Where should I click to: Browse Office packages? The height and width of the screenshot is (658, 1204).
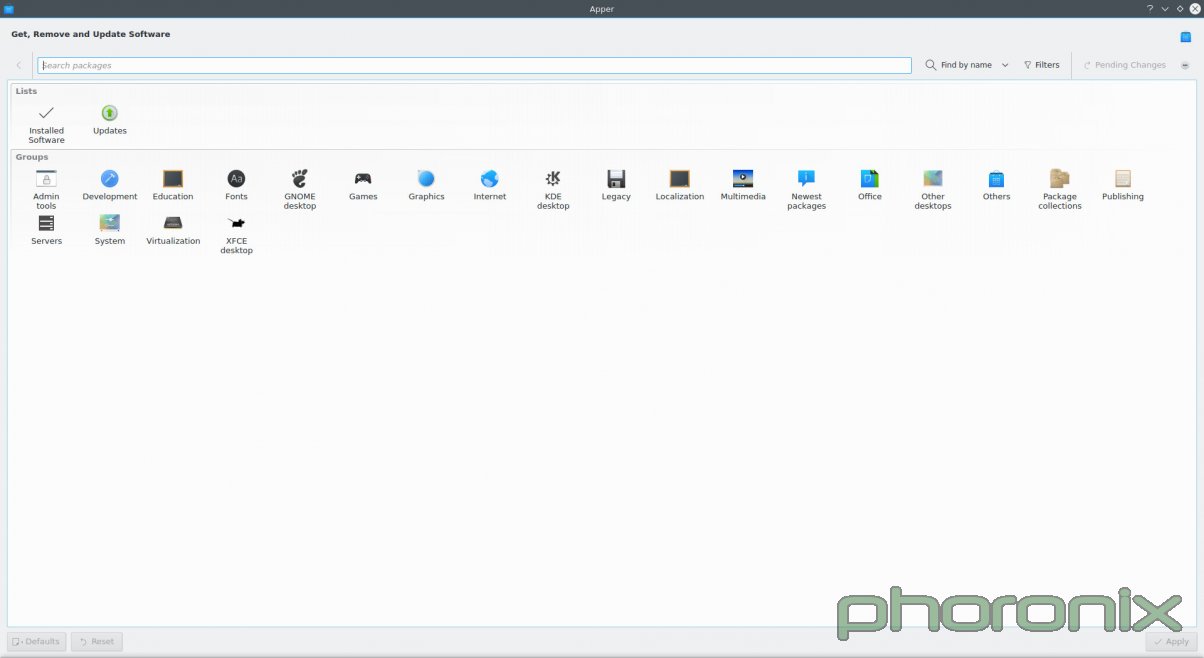[x=869, y=185]
